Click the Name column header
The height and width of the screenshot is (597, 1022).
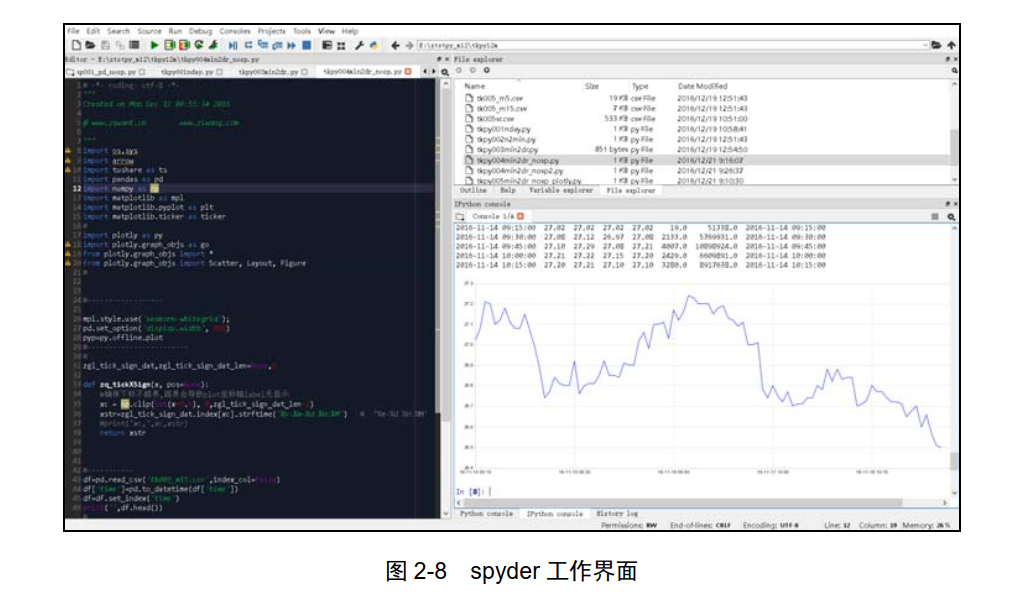click(474, 86)
